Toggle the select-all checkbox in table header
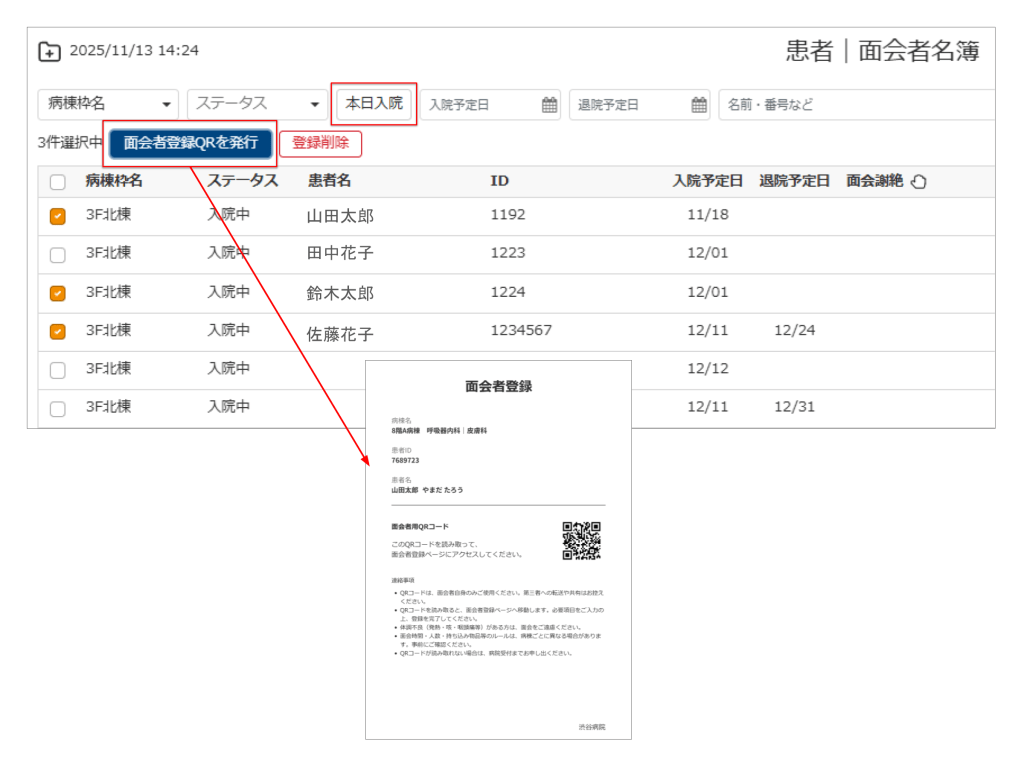The width and height of the screenshot is (1024, 768). (58, 182)
